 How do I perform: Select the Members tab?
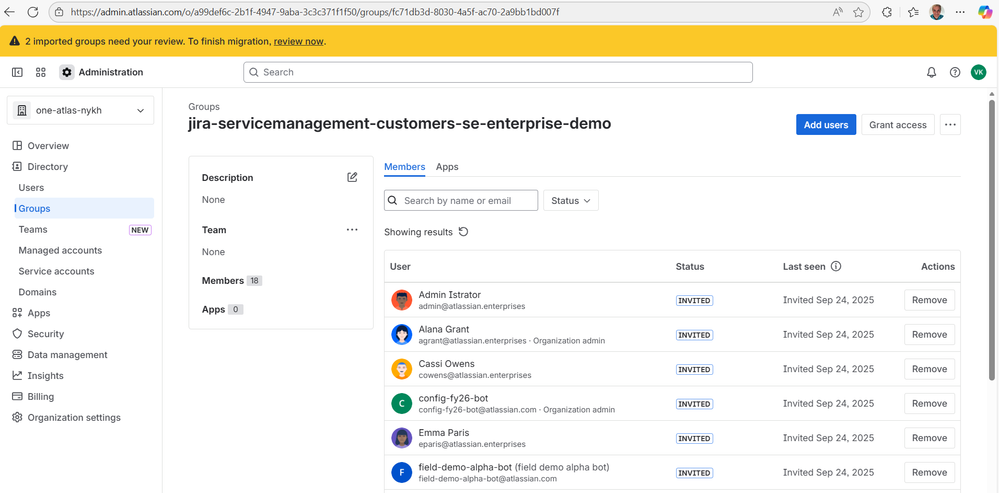coord(404,167)
